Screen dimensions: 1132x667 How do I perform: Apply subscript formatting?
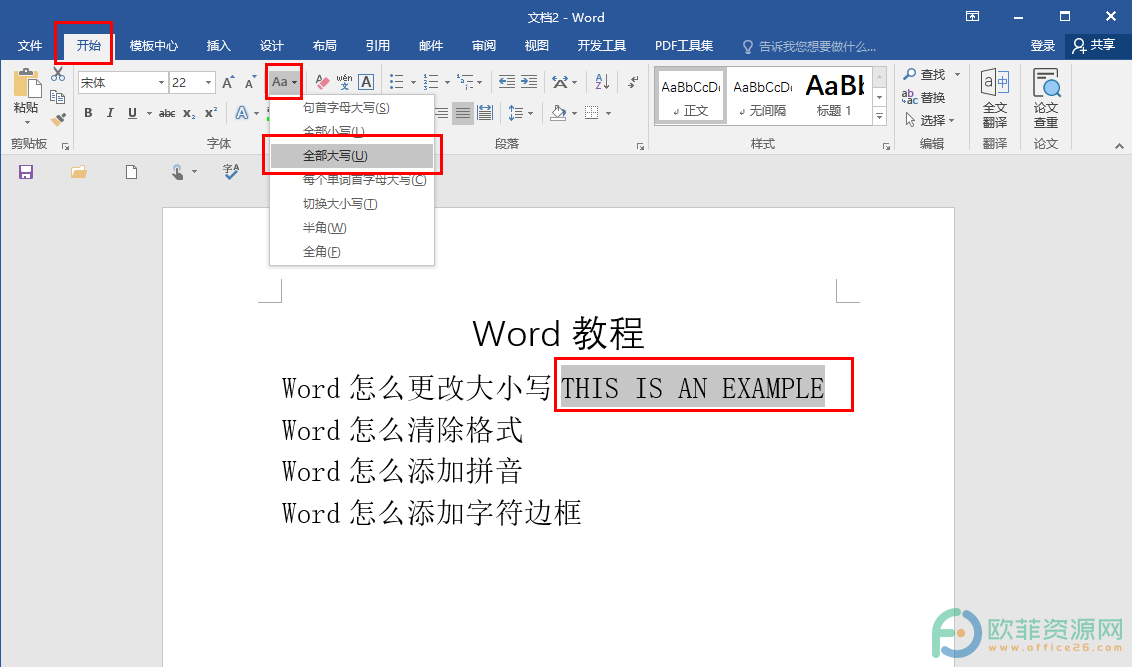[x=188, y=113]
